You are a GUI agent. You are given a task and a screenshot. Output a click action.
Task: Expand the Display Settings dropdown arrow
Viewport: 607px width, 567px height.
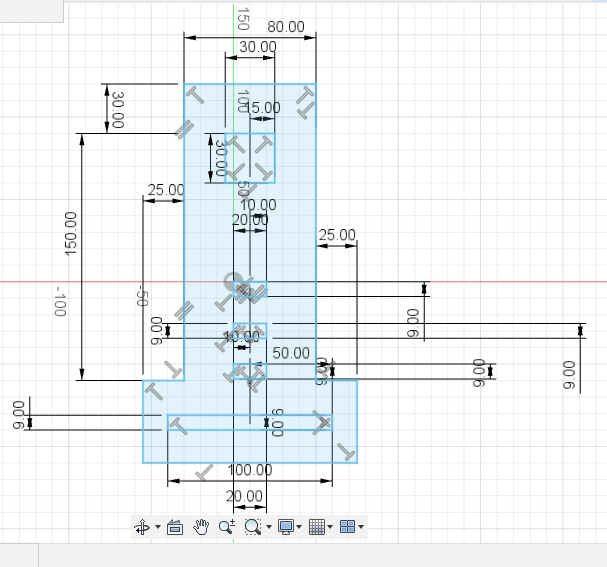(299, 527)
